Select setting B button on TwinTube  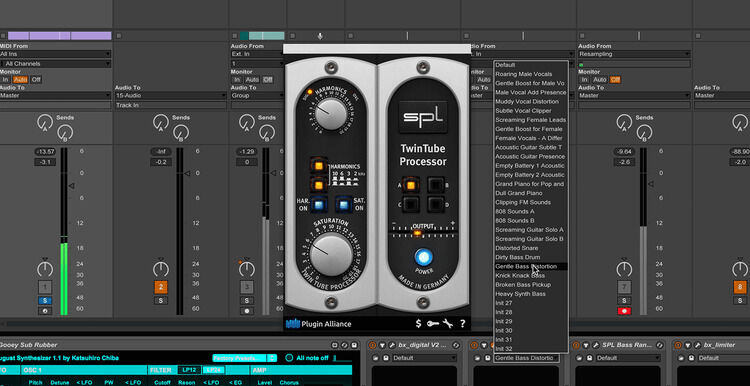pos(435,184)
